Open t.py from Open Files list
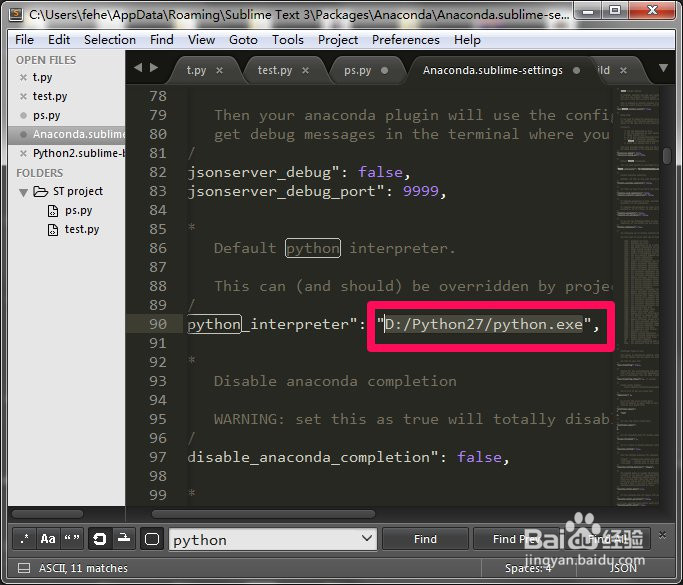This screenshot has width=683, height=585. [42, 78]
